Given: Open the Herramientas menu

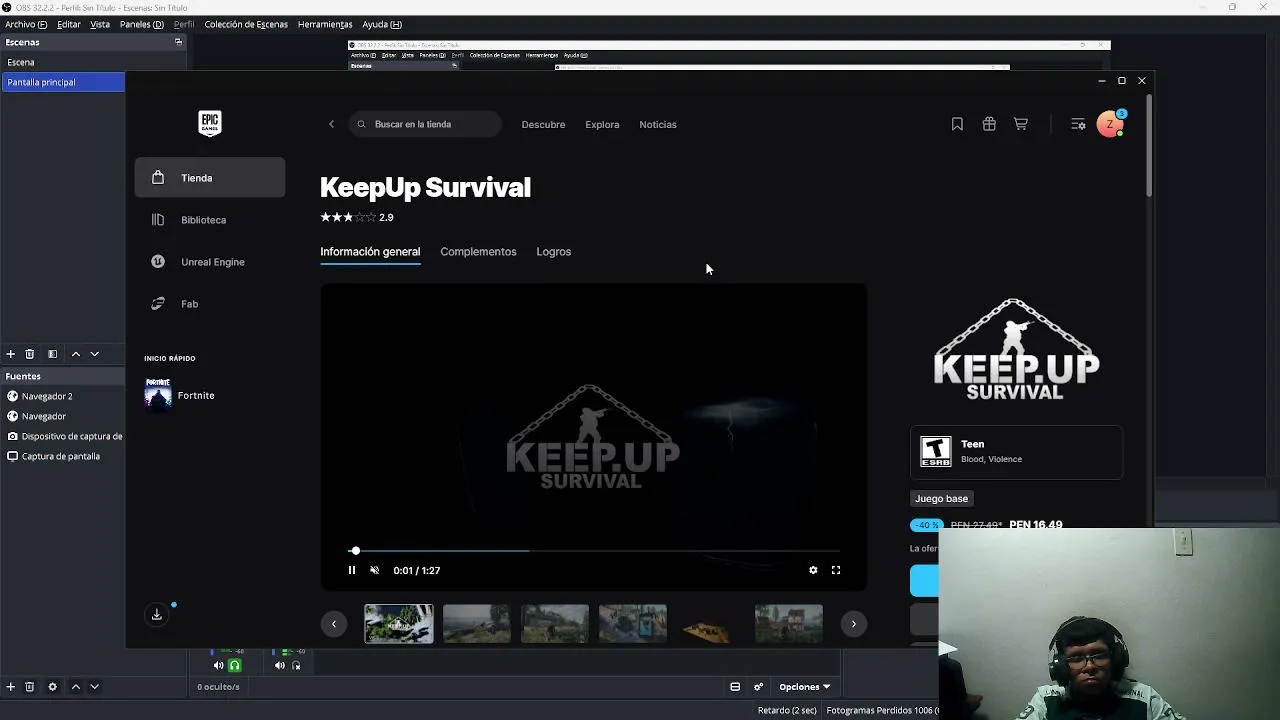Looking at the screenshot, I should click(x=325, y=24).
